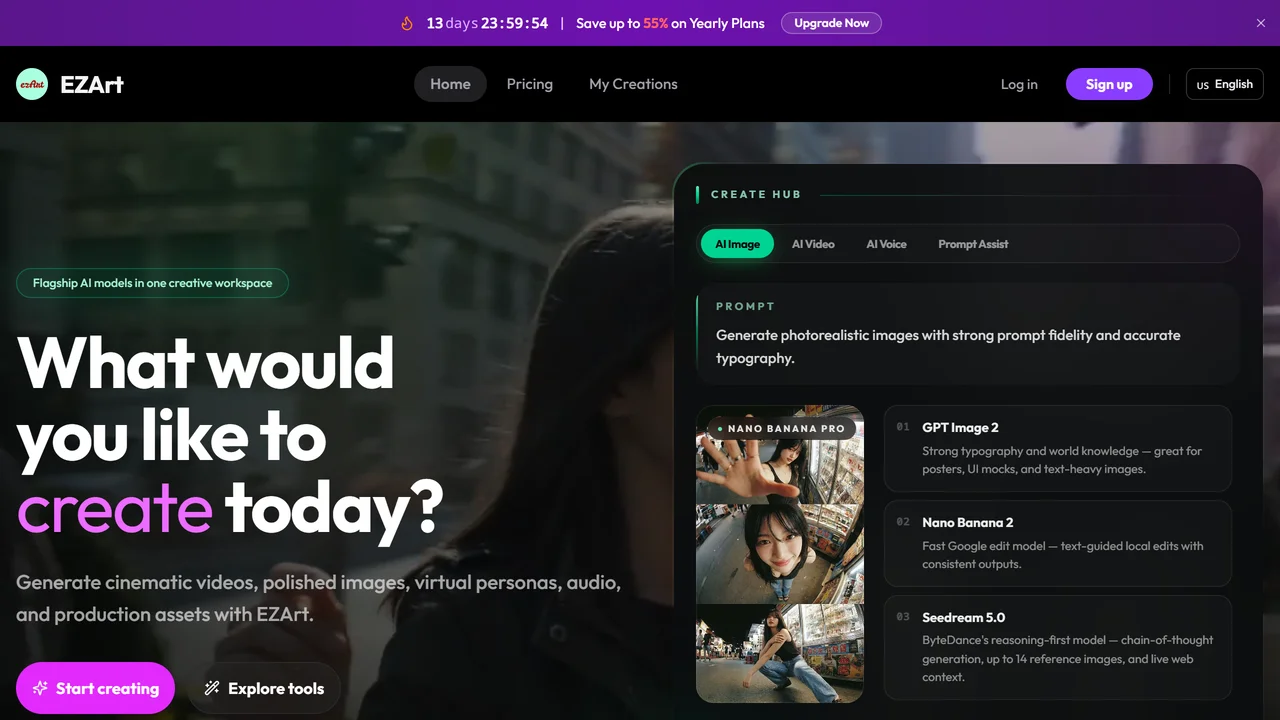Select the GPT Image 2 model card
Viewport: 1280px width, 720px height.
pyautogui.click(x=1058, y=448)
